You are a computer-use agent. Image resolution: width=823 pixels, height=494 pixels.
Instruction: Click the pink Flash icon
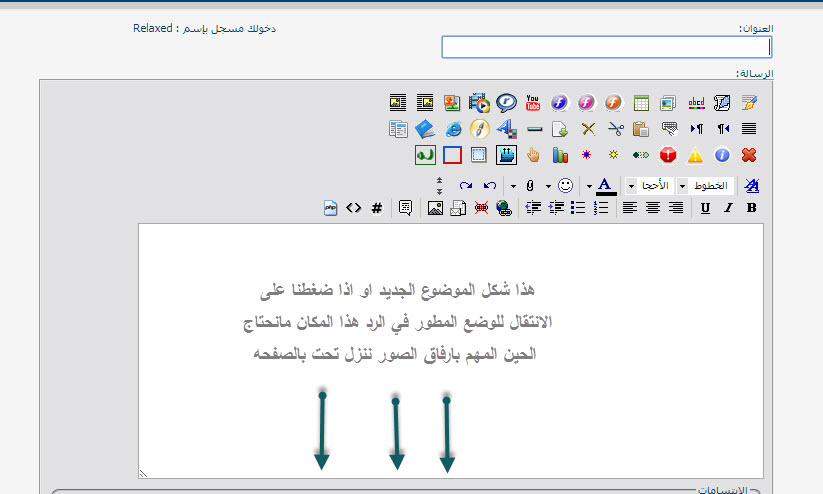pyautogui.click(x=586, y=103)
